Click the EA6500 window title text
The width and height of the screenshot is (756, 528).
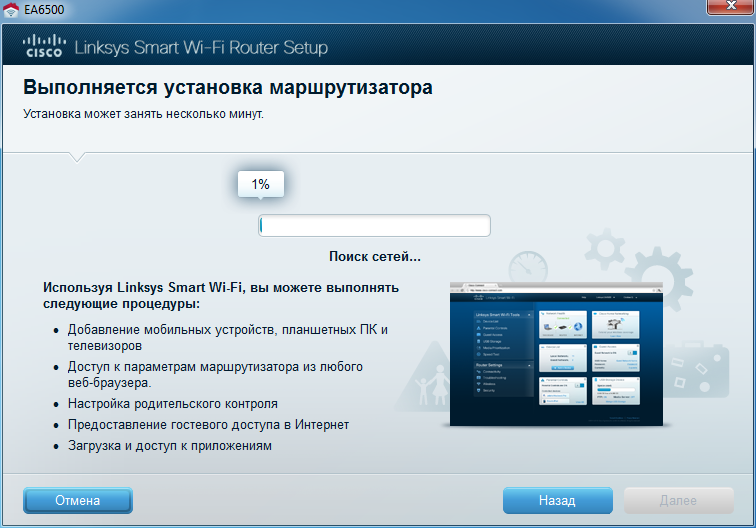44,10
